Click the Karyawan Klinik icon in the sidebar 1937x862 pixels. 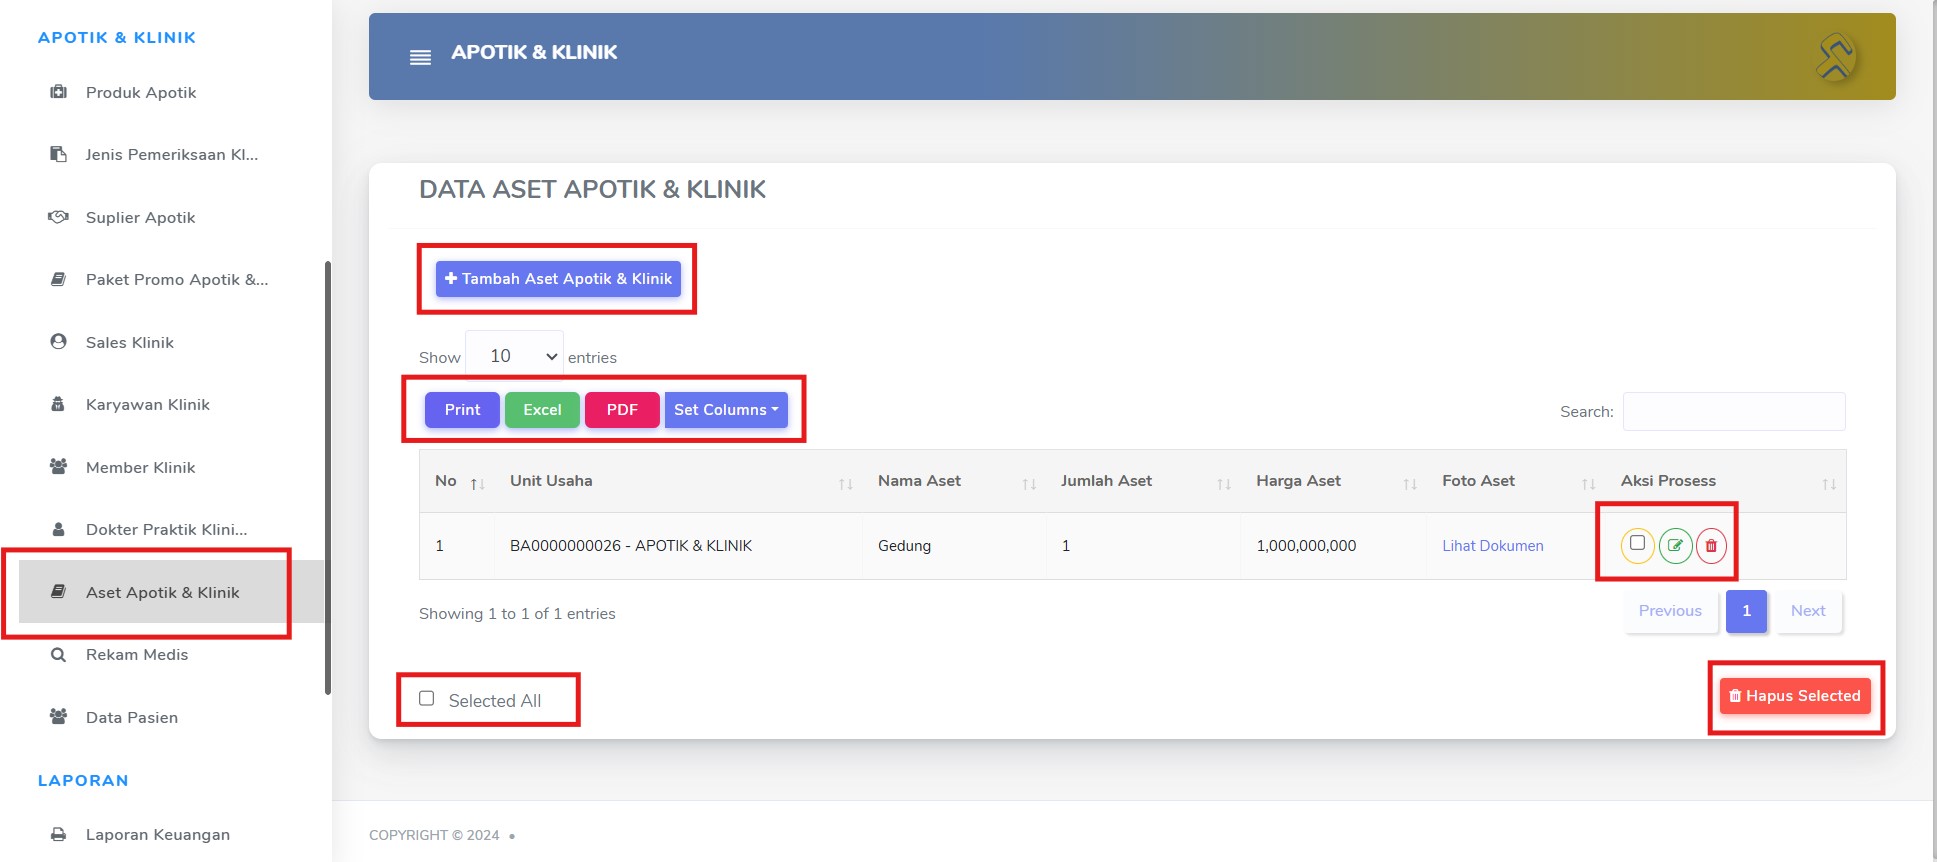click(x=59, y=404)
